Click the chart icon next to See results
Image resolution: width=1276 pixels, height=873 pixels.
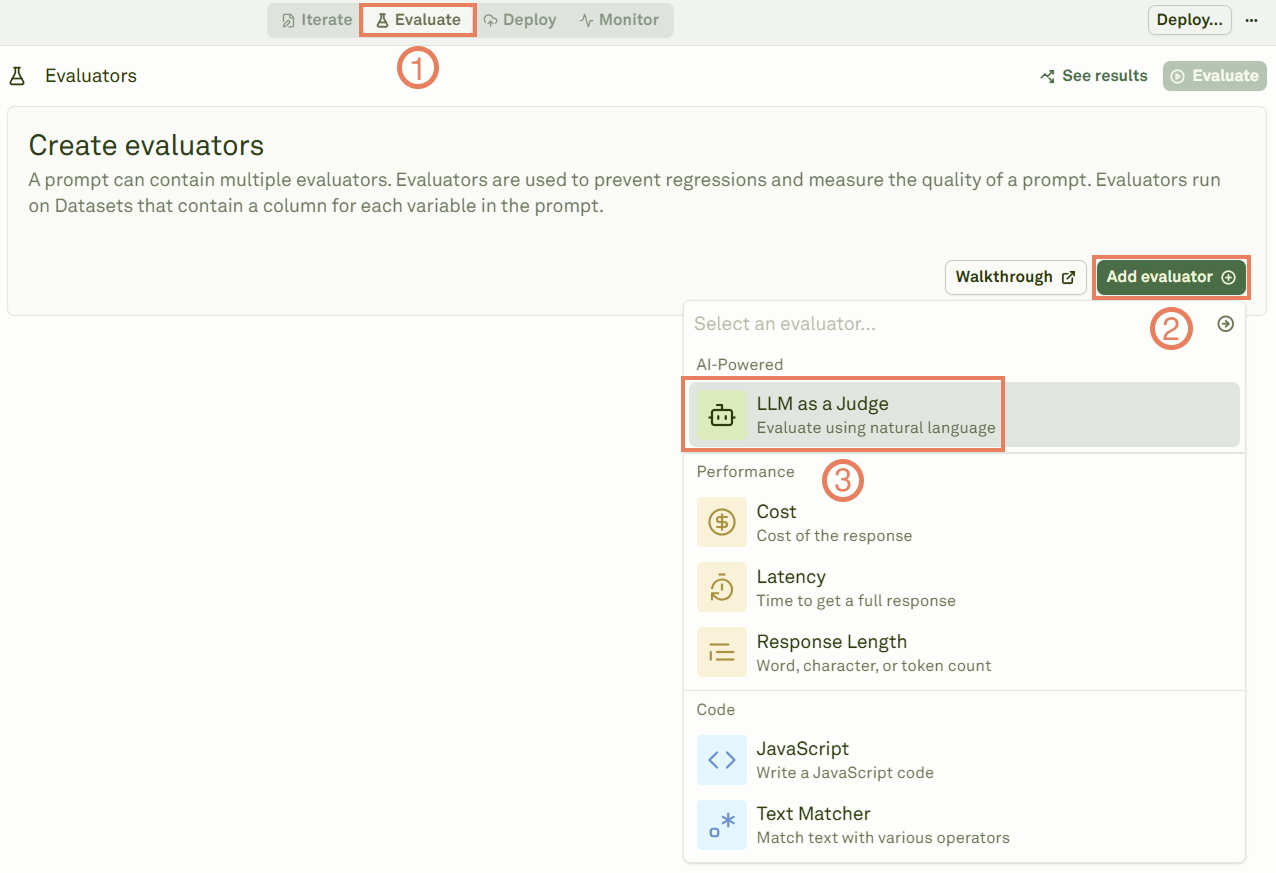[1046, 75]
